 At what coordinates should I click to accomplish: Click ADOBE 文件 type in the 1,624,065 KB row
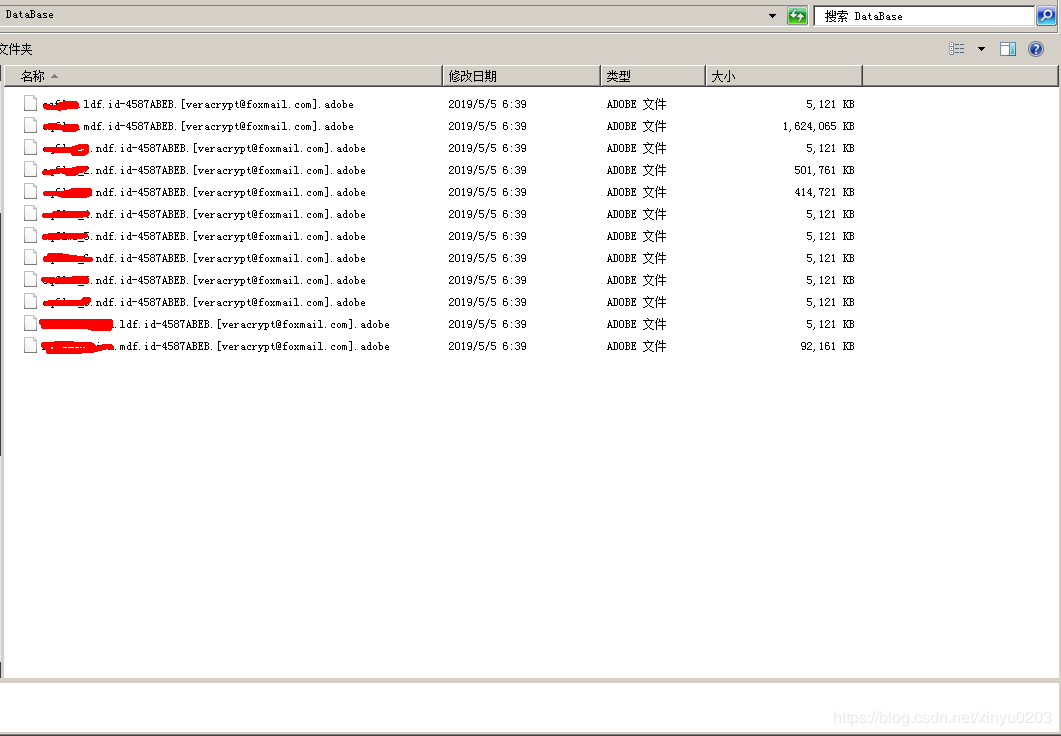pyautogui.click(x=636, y=126)
